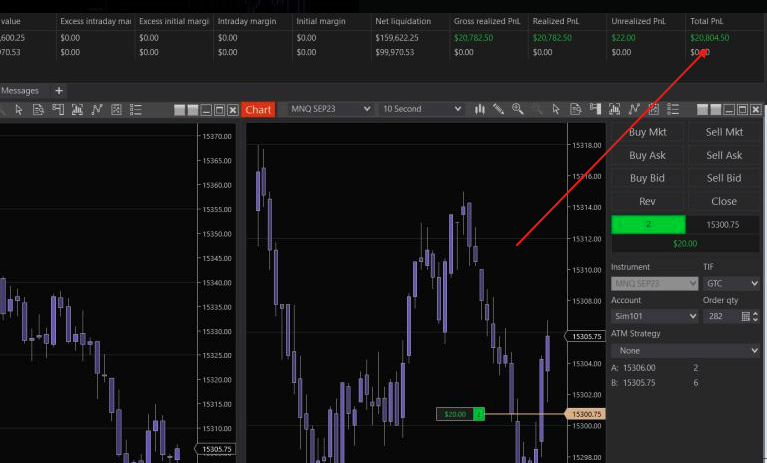767x463 pixels.
Task: Switch to the Messages tab
Action: (20, 90)
